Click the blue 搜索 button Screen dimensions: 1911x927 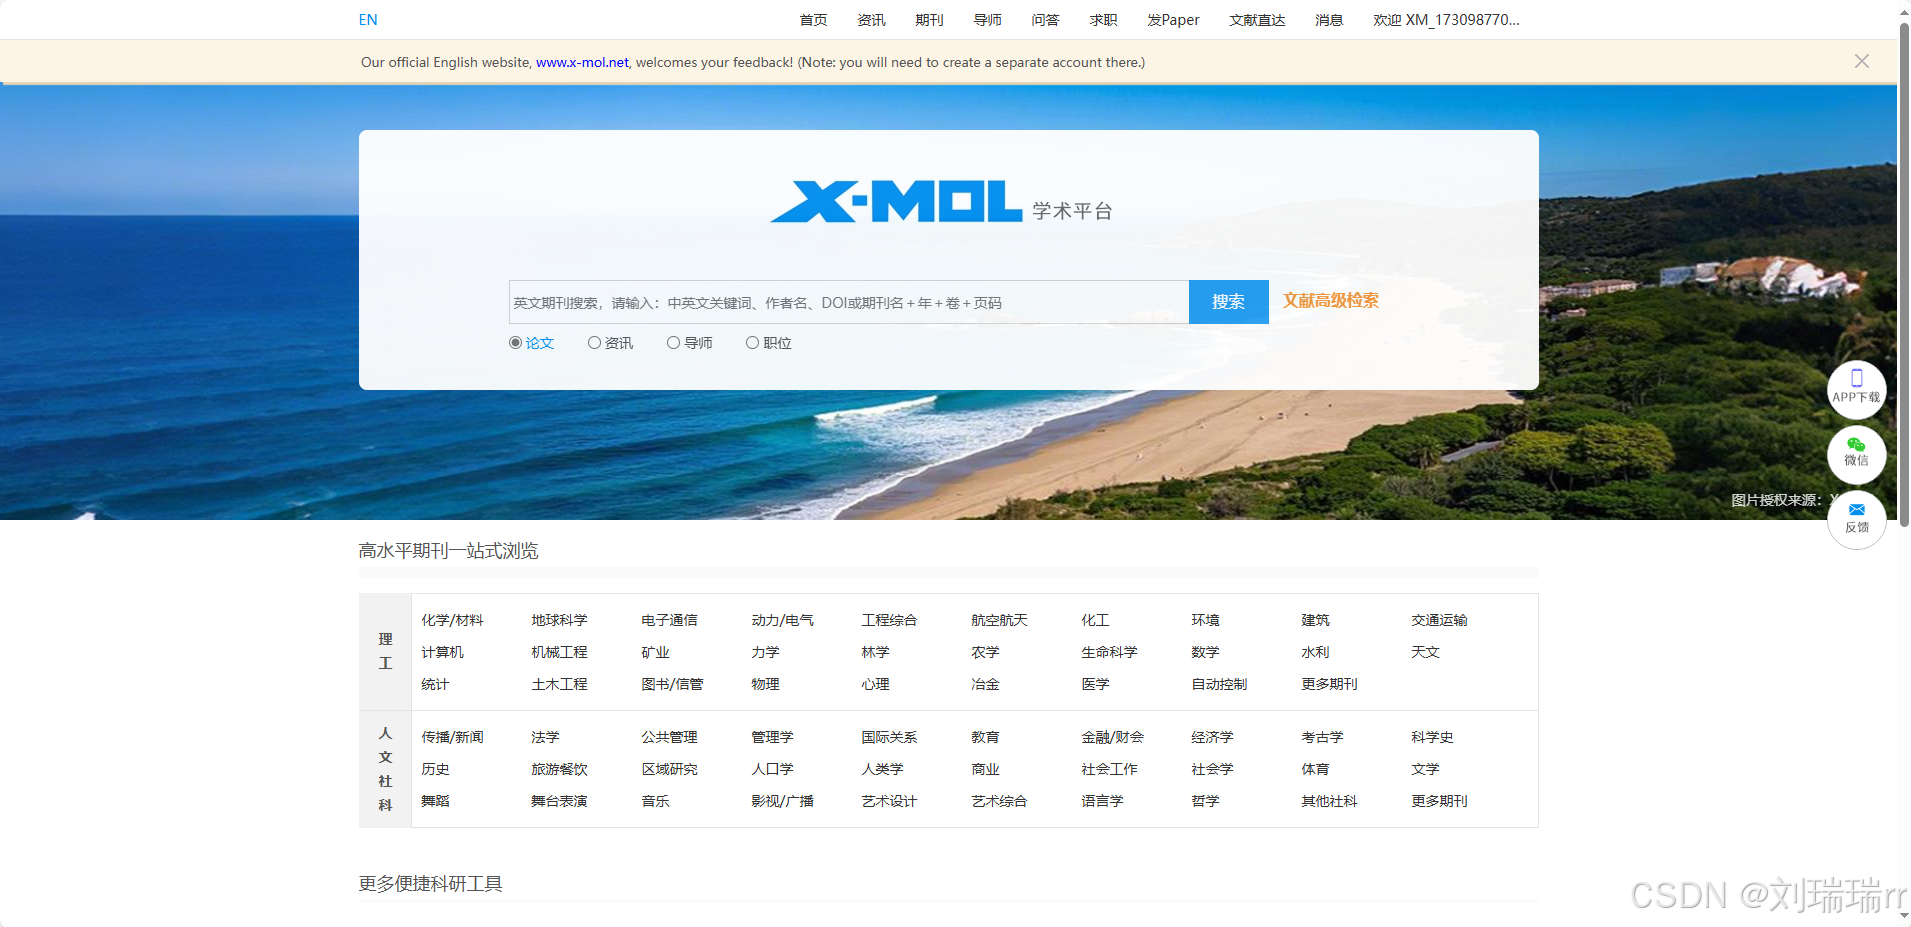1228,302
